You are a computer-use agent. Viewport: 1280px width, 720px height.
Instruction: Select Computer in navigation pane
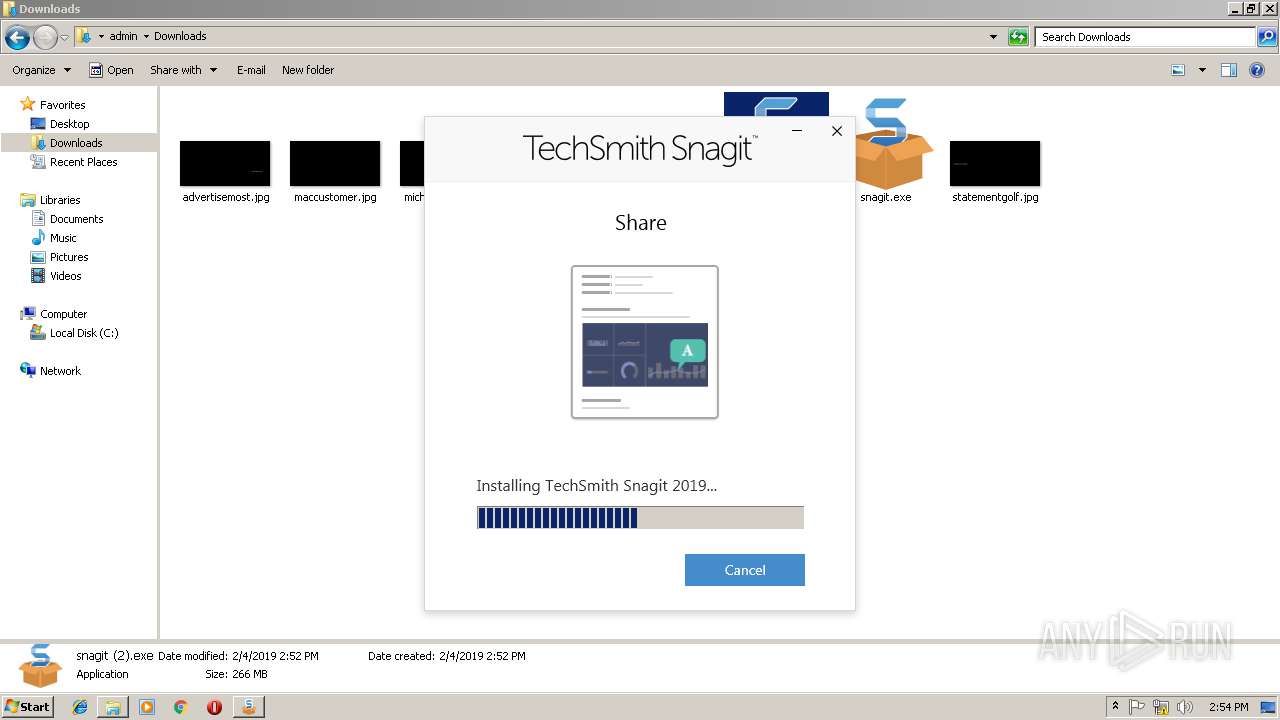(63, 314)
